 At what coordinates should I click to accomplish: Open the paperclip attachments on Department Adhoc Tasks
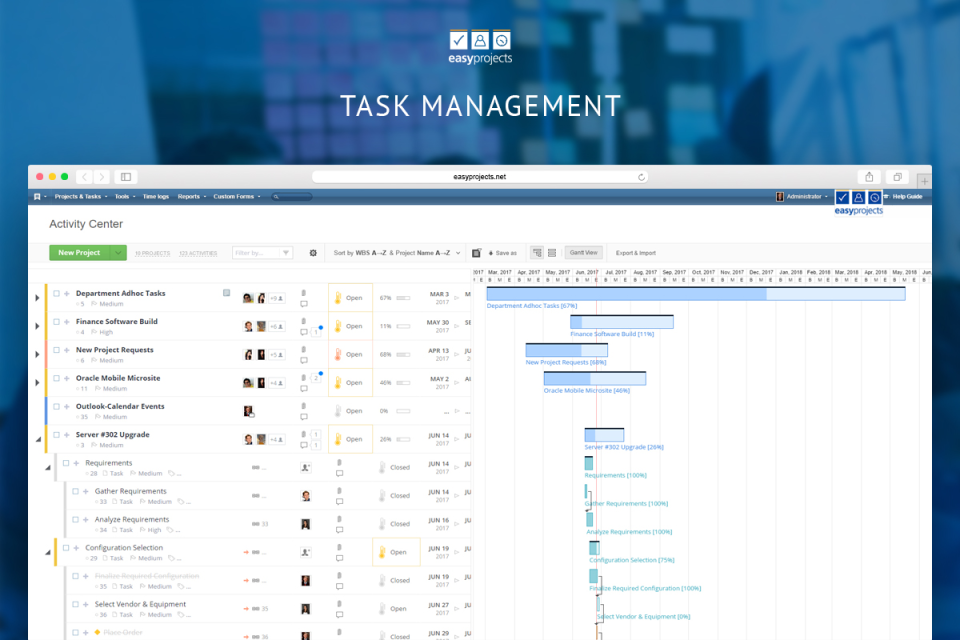(303, 292)
